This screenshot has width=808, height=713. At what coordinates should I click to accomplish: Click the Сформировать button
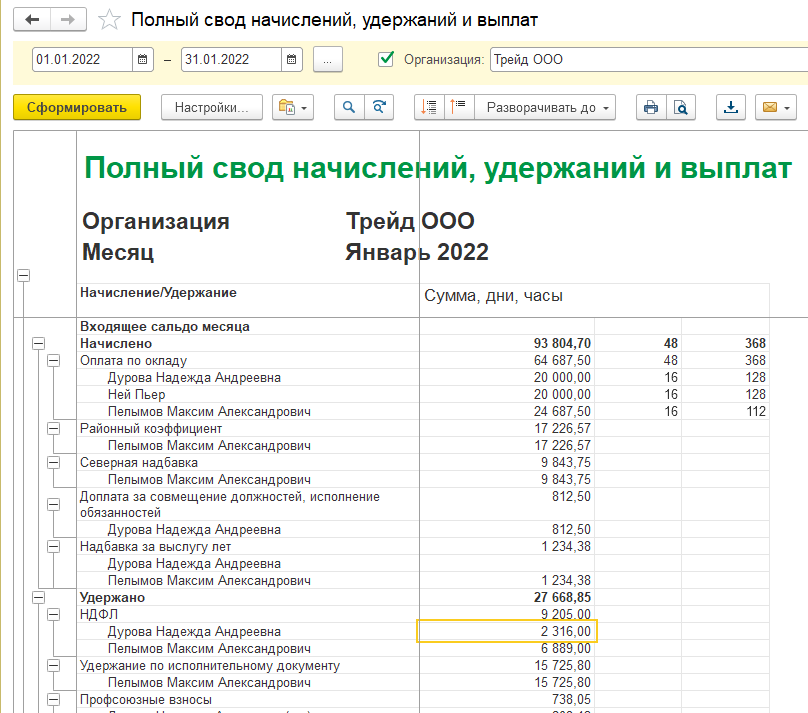(x=77, y=108)
